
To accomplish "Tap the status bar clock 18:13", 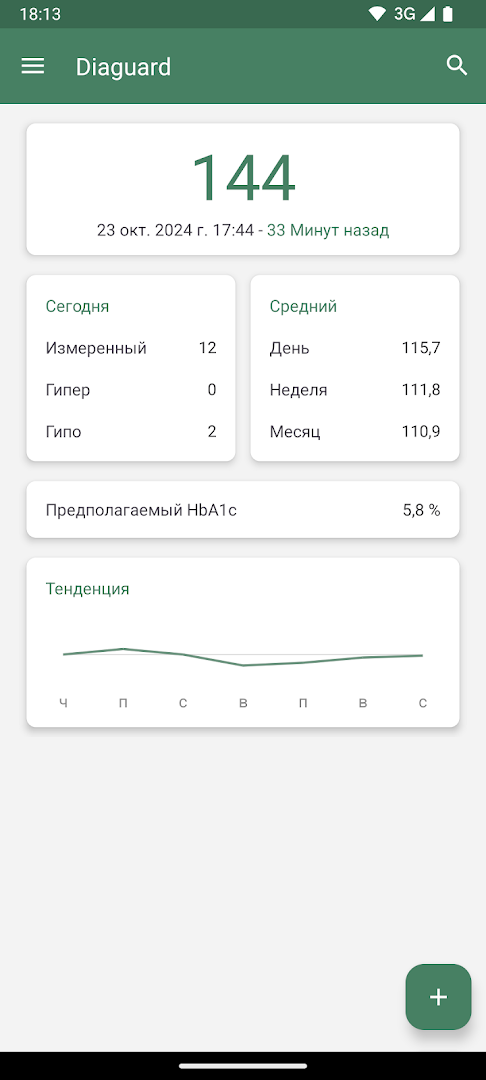I will click(40, 14).
